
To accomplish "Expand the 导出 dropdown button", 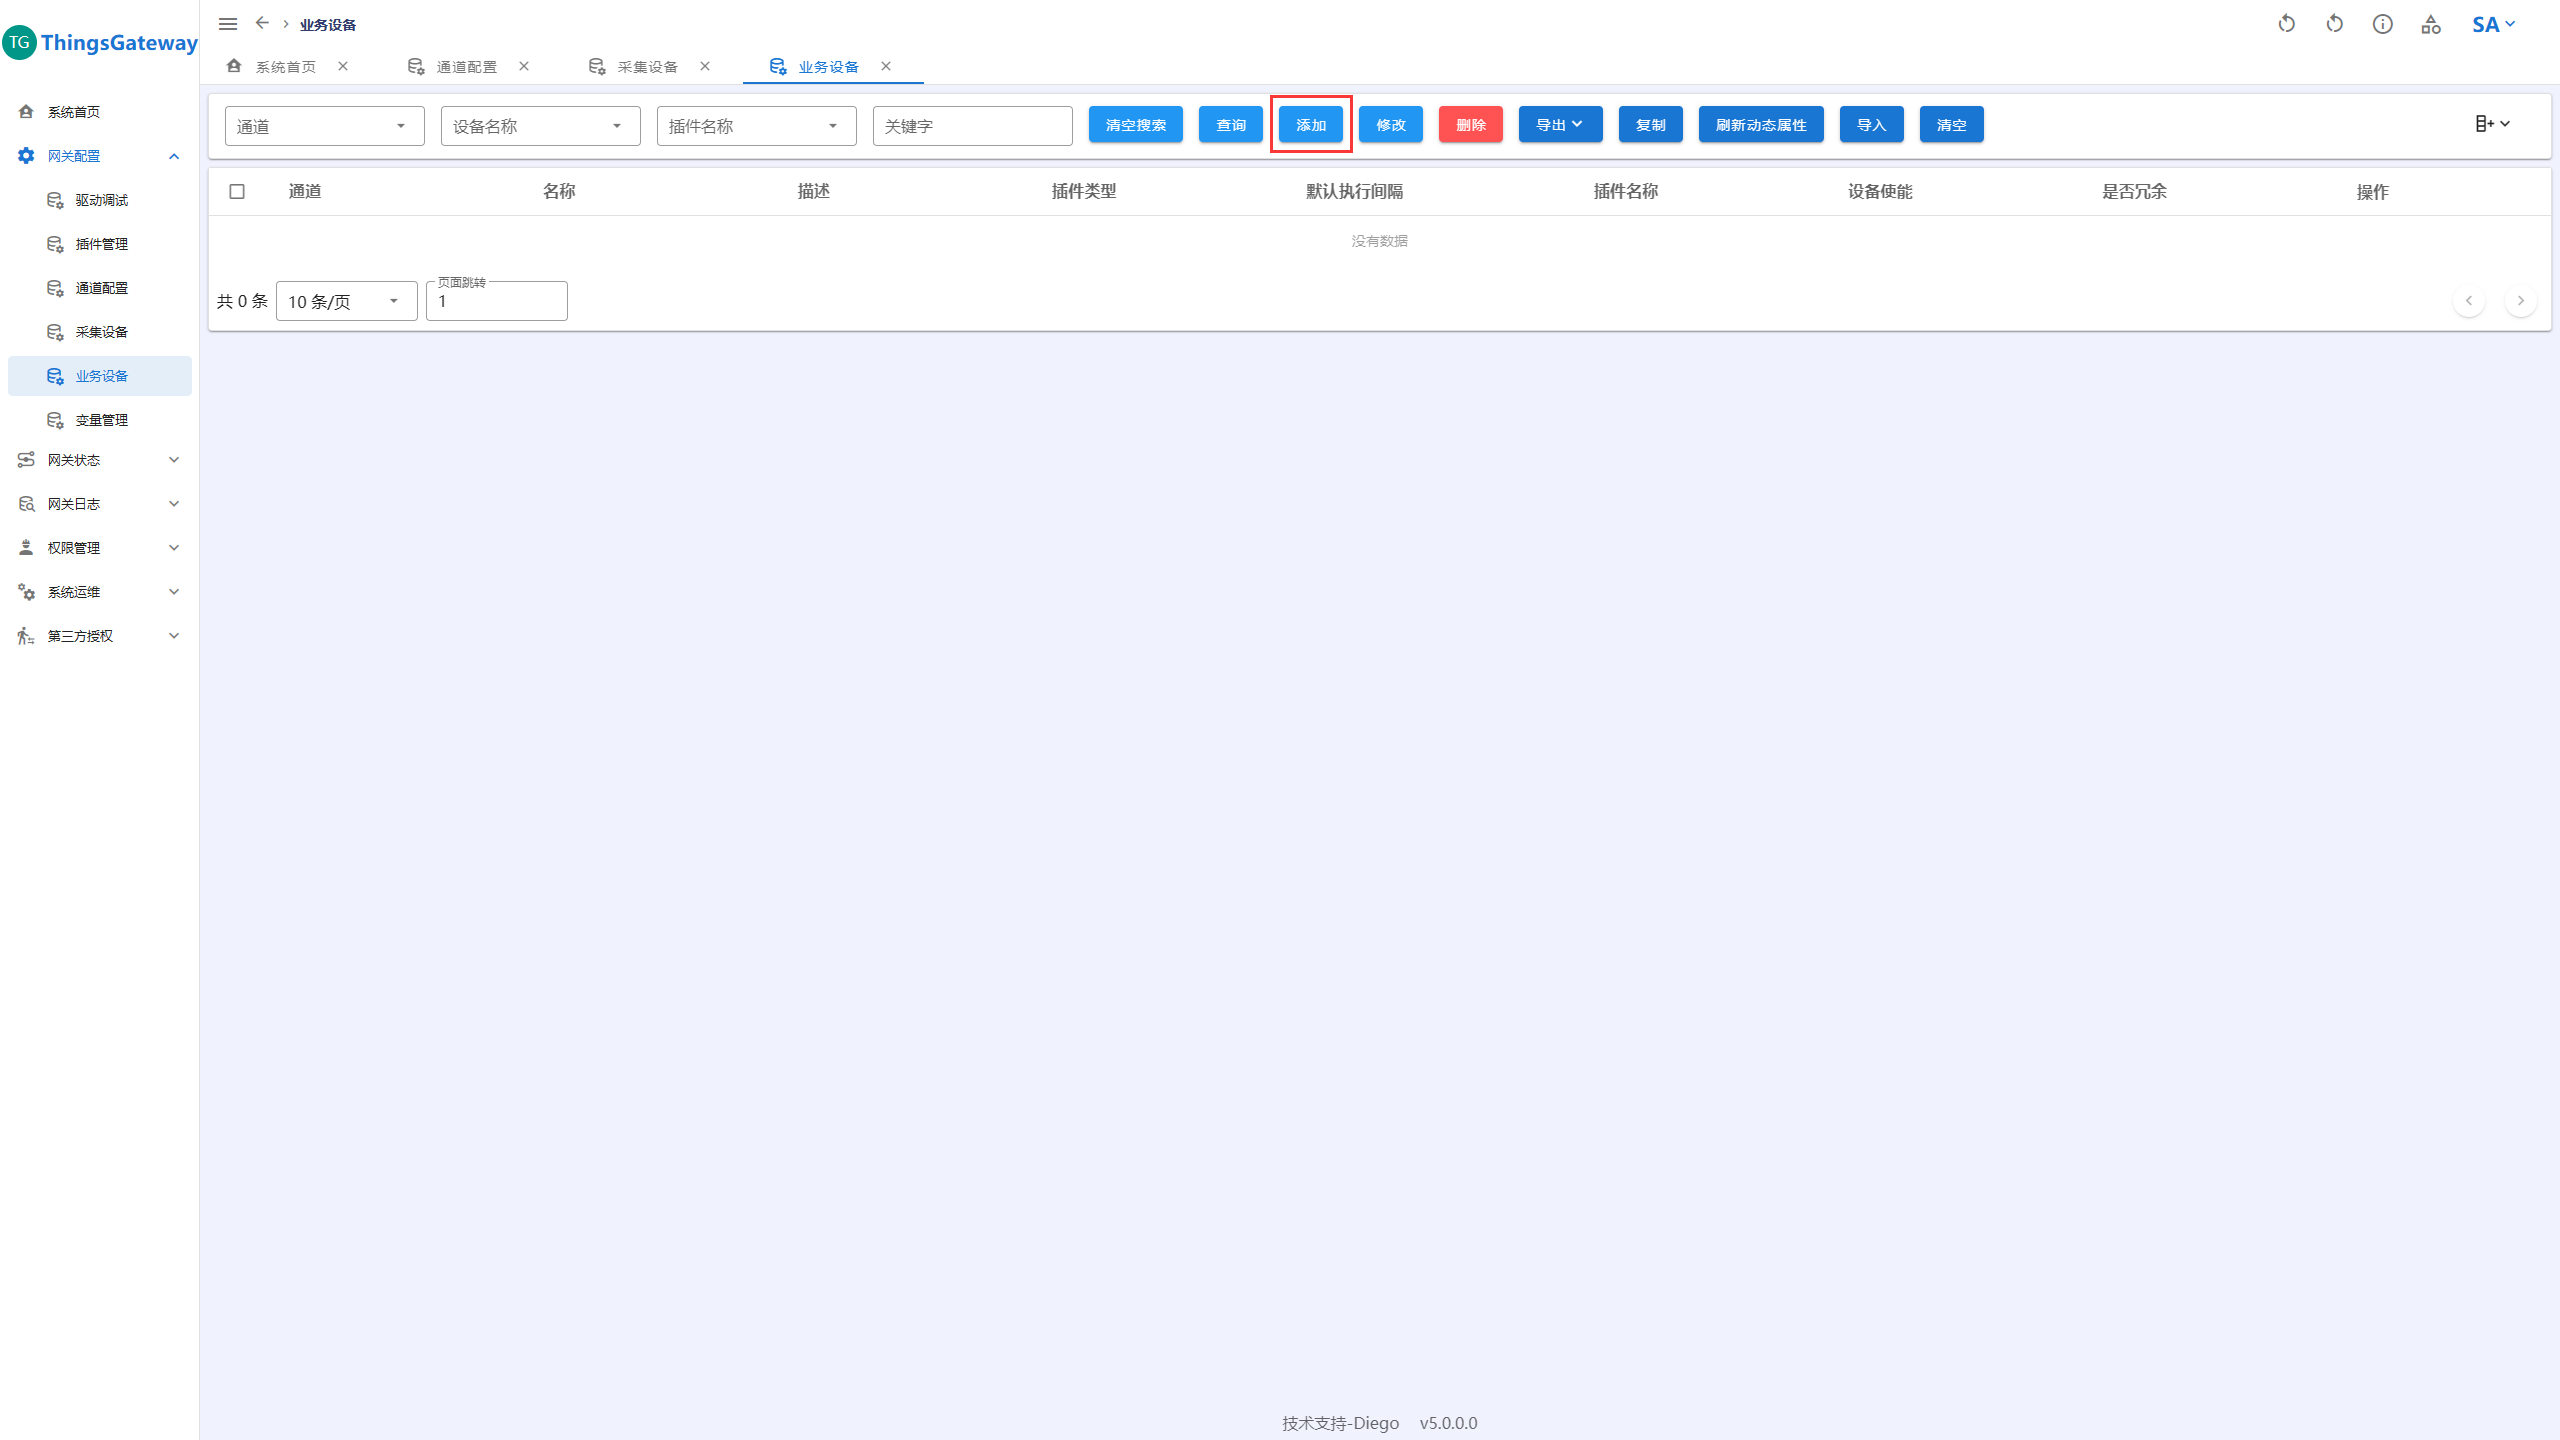I will 1560,125.
